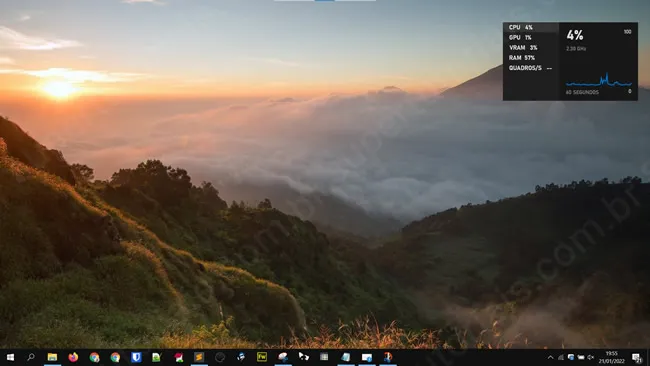Show hidden system tray icons
Viewport: 650px width, 366px height.
coord(551,357)
